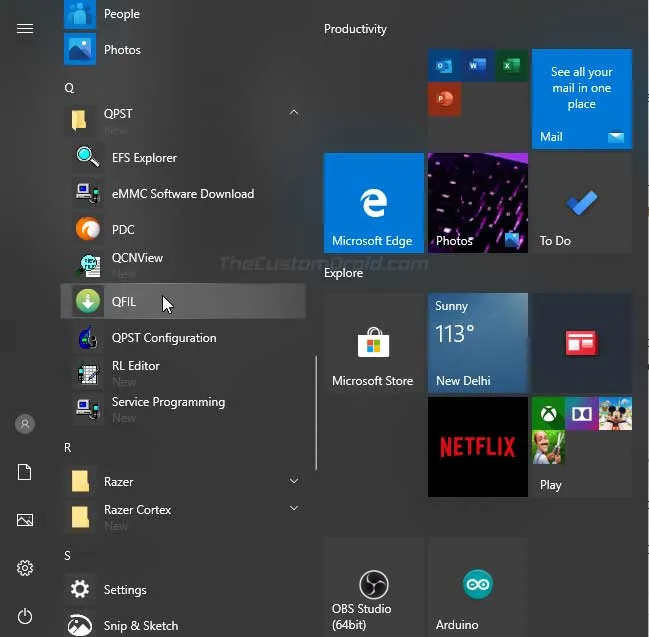The height and width of the screenshot is (637, 649).
Task: Click the QPST Configuration label
Action: pos(164,338)
